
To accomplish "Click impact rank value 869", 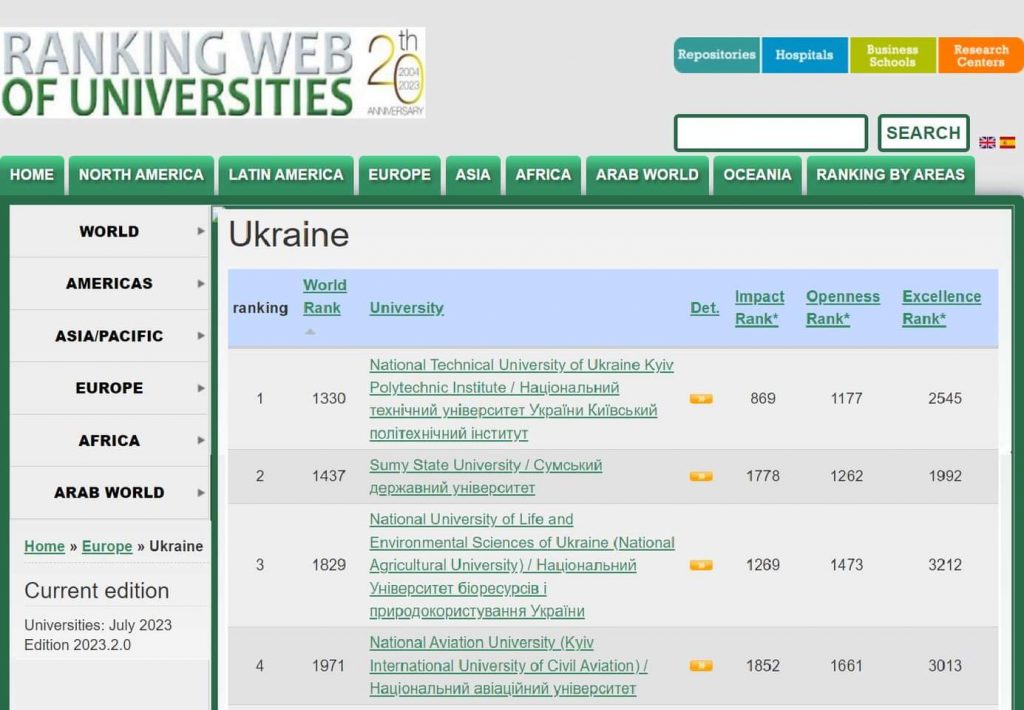I will pos(763,398).
